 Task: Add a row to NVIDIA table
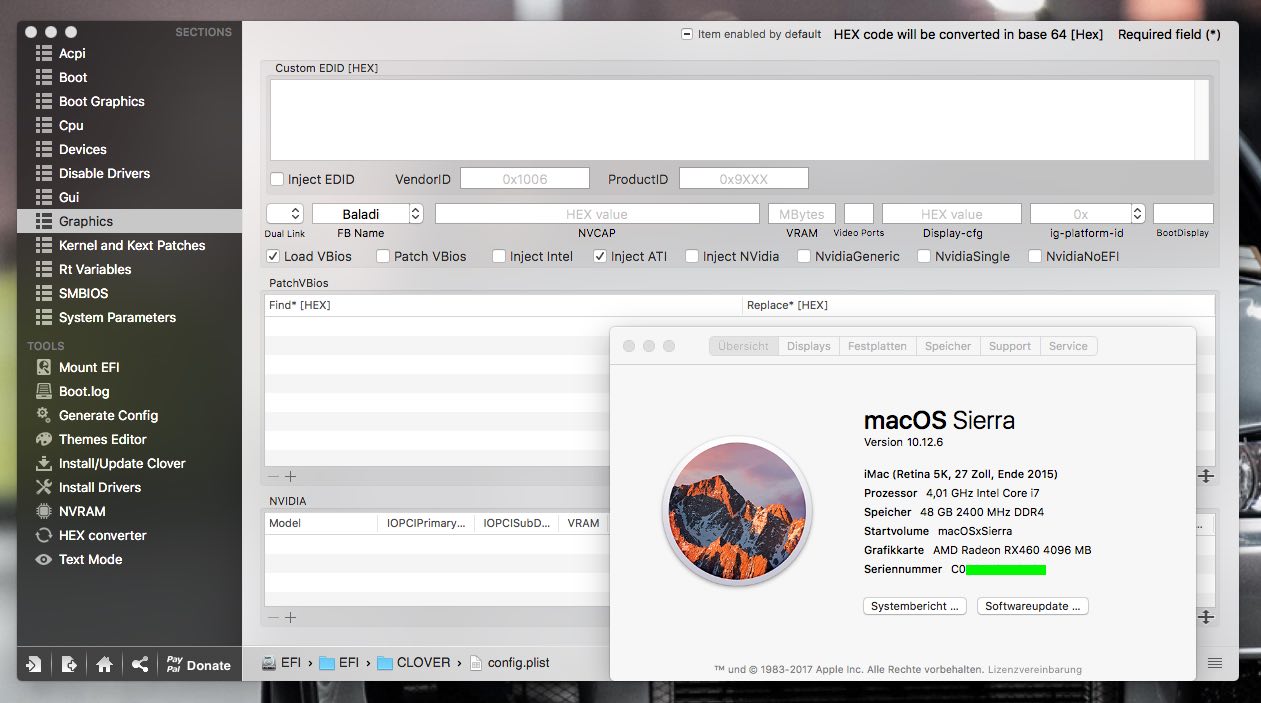point(291,617)
